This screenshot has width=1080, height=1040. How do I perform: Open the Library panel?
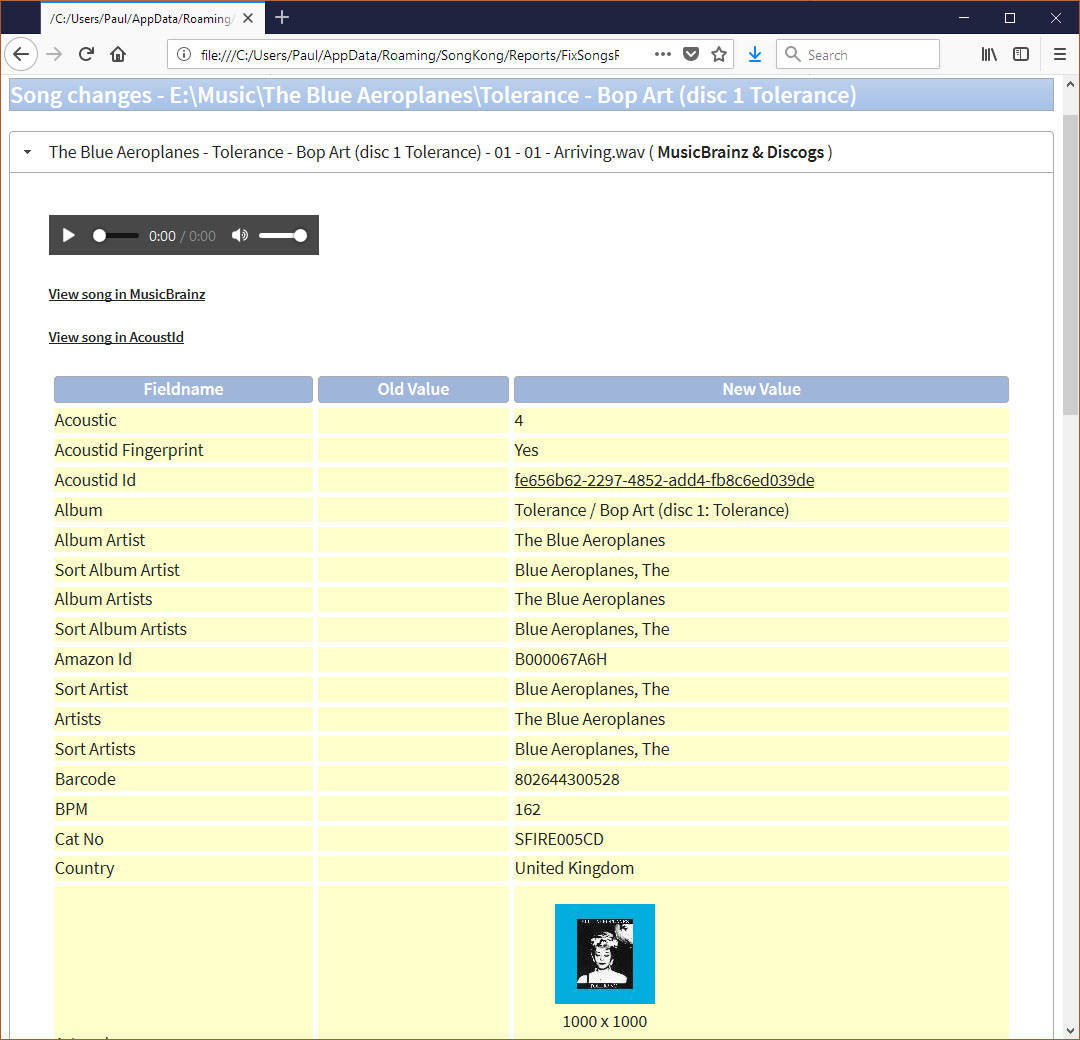[x=988, y=54]
